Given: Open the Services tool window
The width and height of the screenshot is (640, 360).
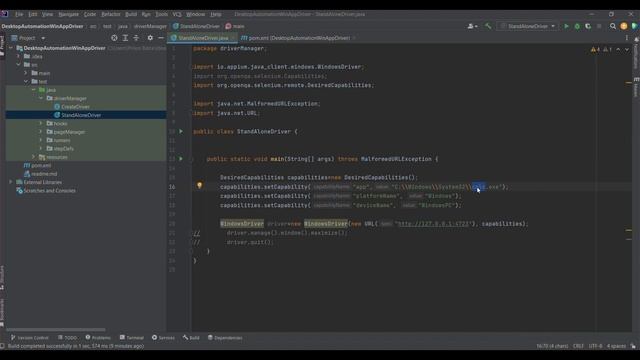Looking at the screenshot, I should pos(163,338).
